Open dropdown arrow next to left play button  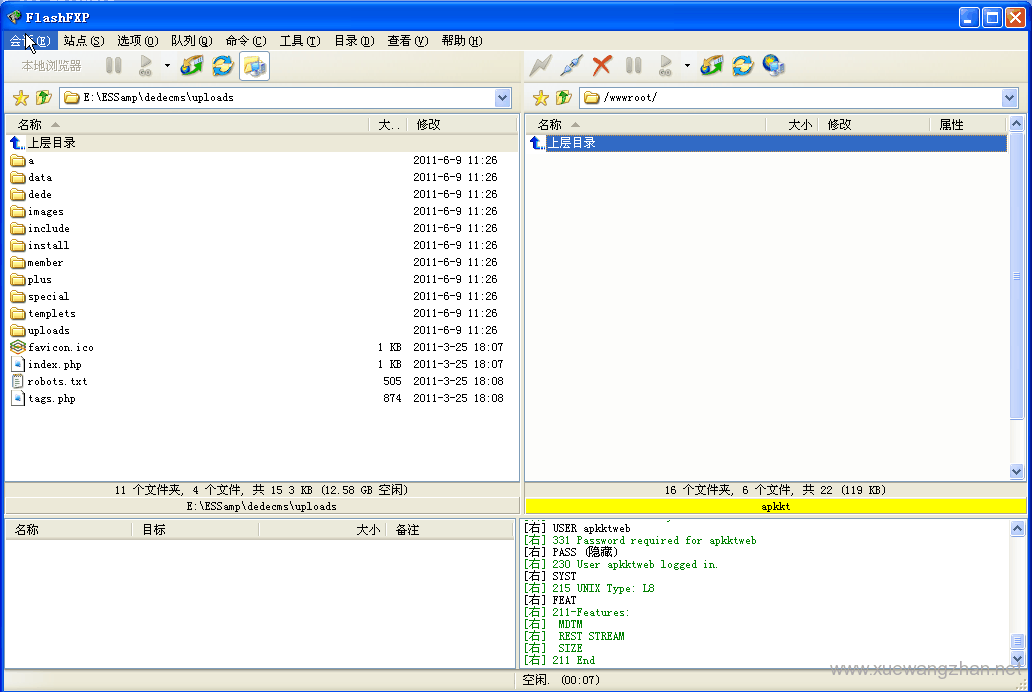167,67
